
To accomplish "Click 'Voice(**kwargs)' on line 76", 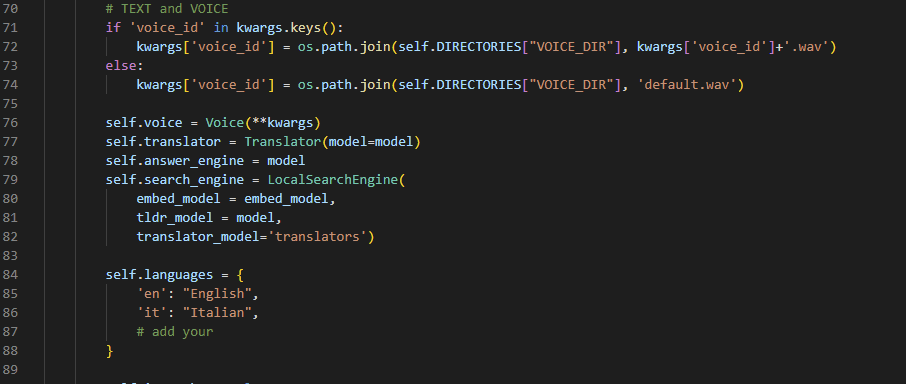I will pos(263,123).
